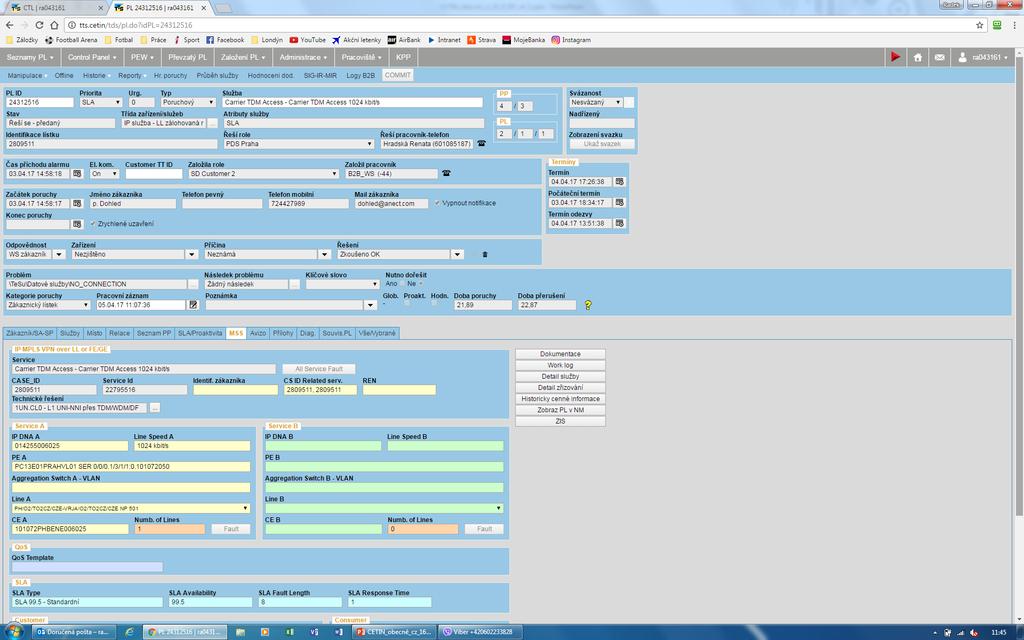Click the PL ID field 24312516
Image resolution: width=1024 pixels, height=640 pixels.
click(x=40, y=103)
